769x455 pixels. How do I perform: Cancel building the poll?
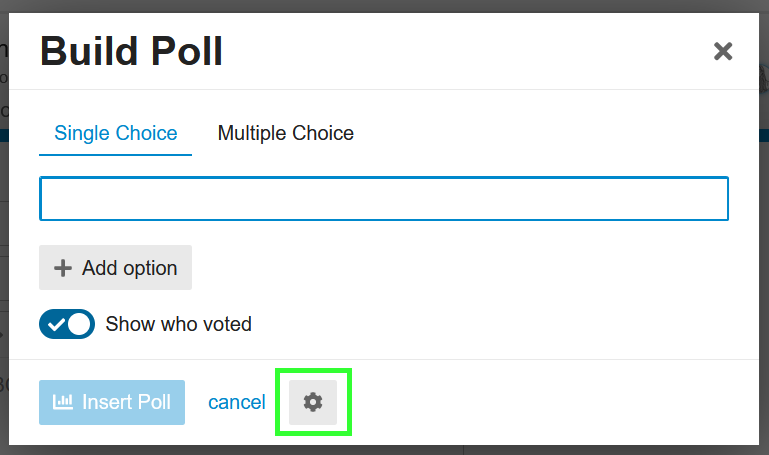click(x=237, y=402)
